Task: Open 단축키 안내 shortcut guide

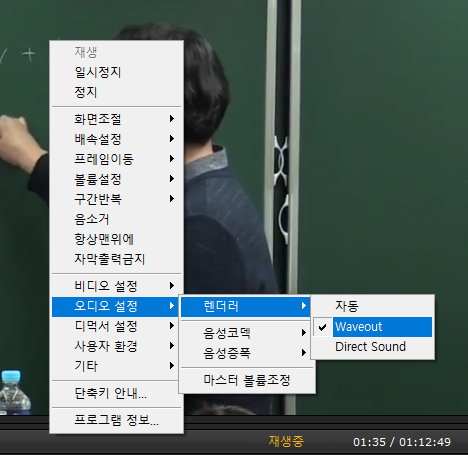Action: click(116, 393)
